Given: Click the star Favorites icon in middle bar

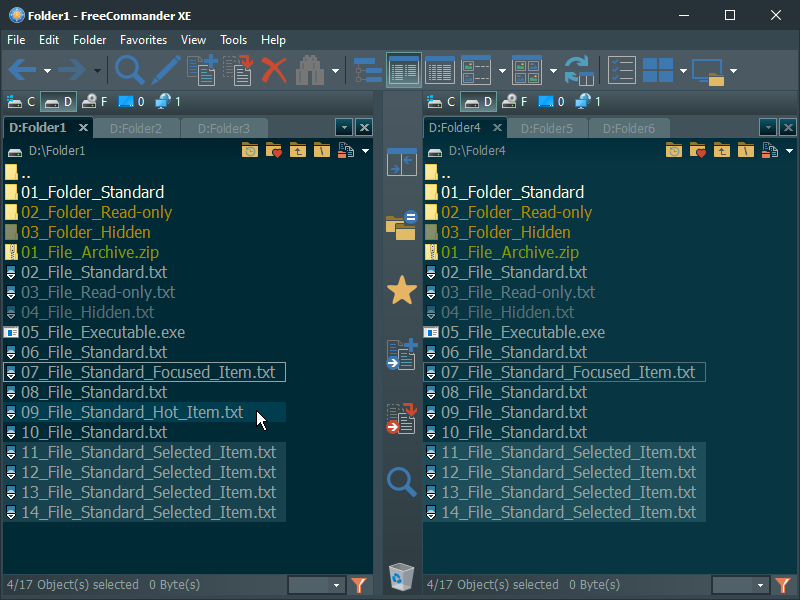Looking at the screenshot, I should (401, 291).
